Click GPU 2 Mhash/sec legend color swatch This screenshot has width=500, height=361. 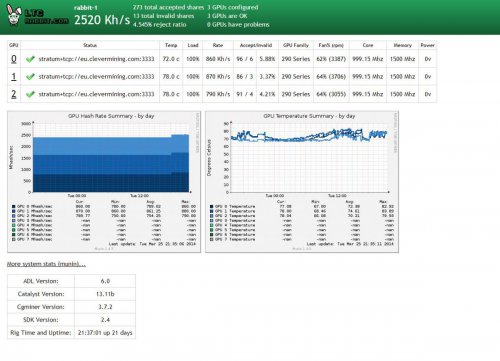coord(14,216)
